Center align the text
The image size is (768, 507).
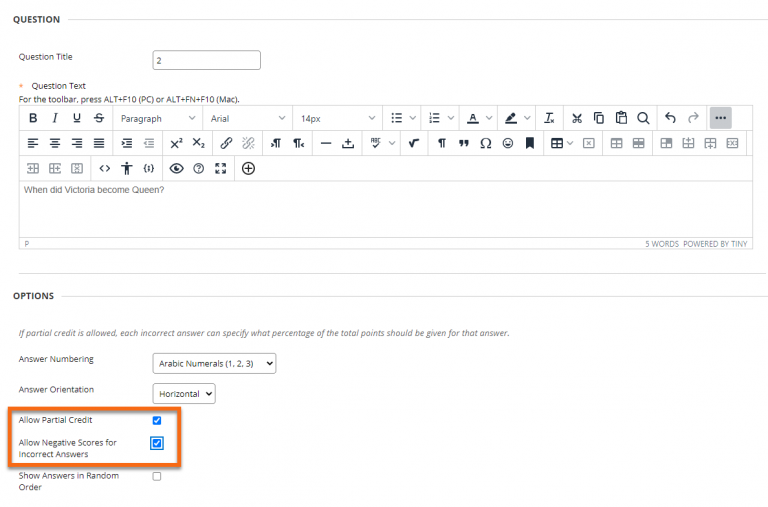(x=55, y=144)
